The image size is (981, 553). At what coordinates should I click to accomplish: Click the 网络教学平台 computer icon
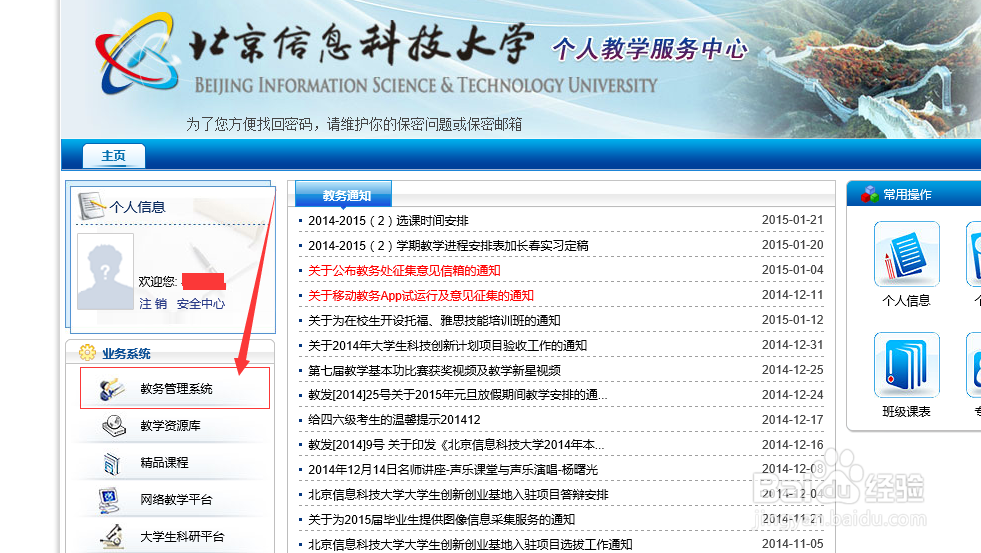pyautogui.click(x=109, y=500)
